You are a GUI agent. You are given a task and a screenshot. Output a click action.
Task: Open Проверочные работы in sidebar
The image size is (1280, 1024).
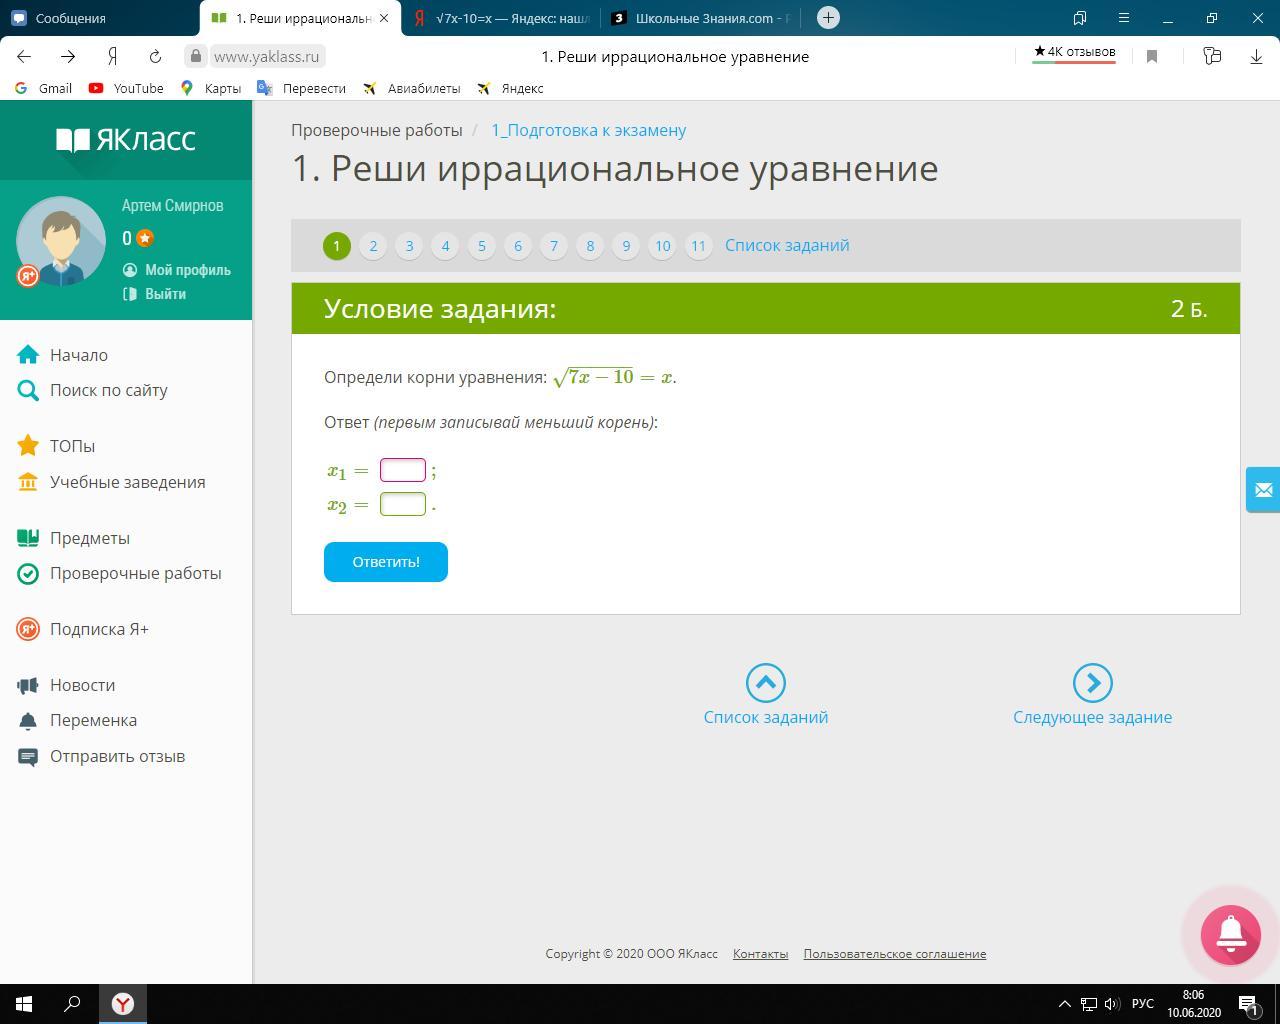[136, 573]
